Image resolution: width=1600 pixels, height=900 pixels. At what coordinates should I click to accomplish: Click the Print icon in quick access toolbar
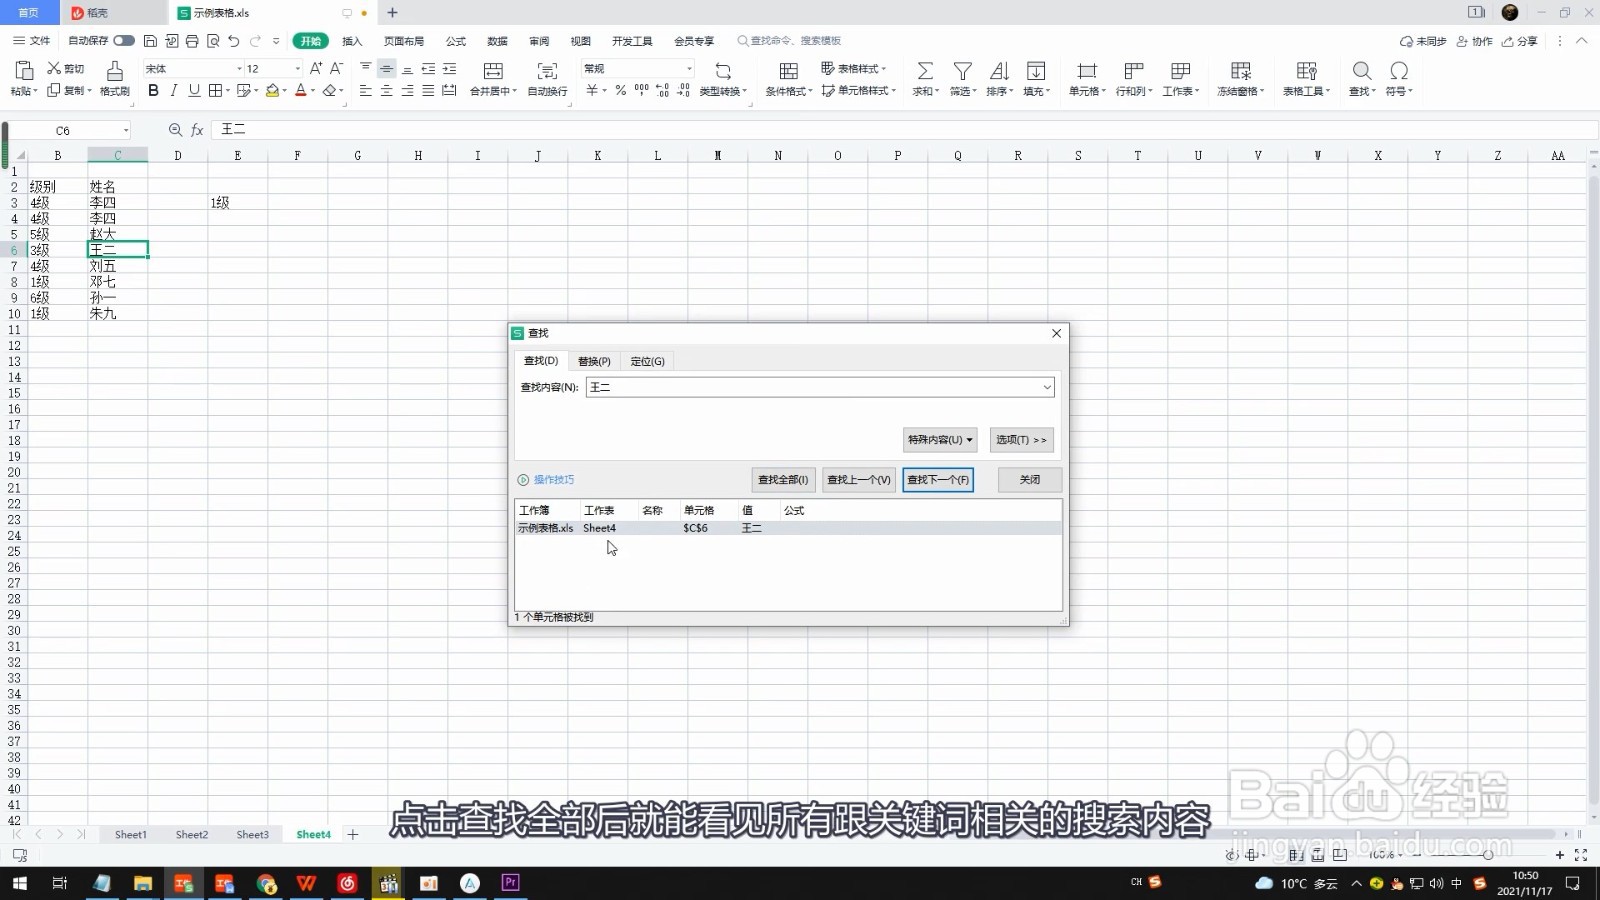pos(192,41)
